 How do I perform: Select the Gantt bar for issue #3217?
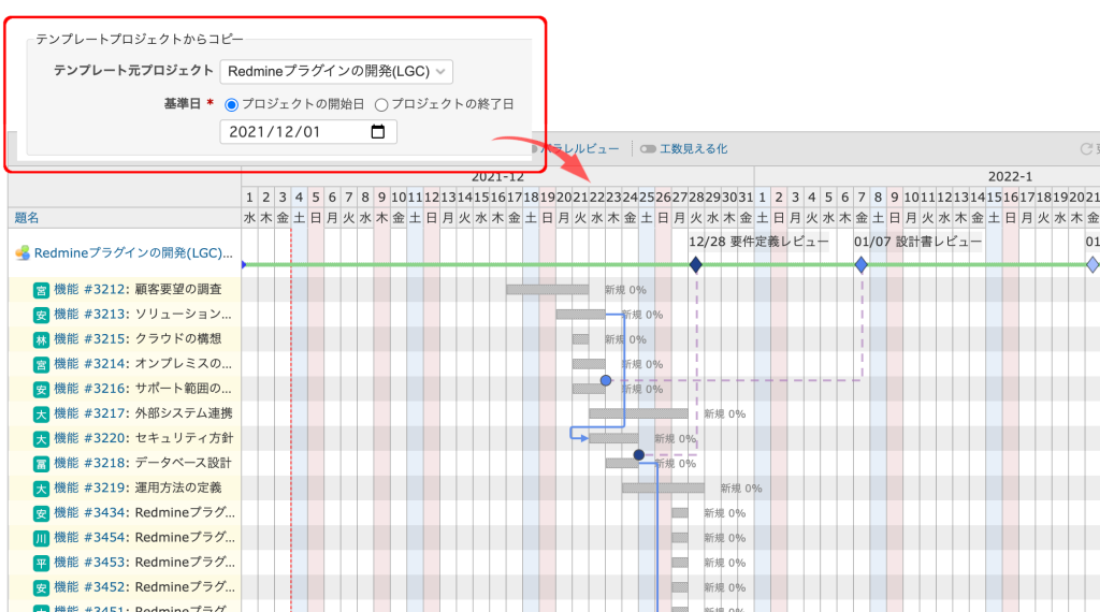pyautogui.click(x=638, y=413)
